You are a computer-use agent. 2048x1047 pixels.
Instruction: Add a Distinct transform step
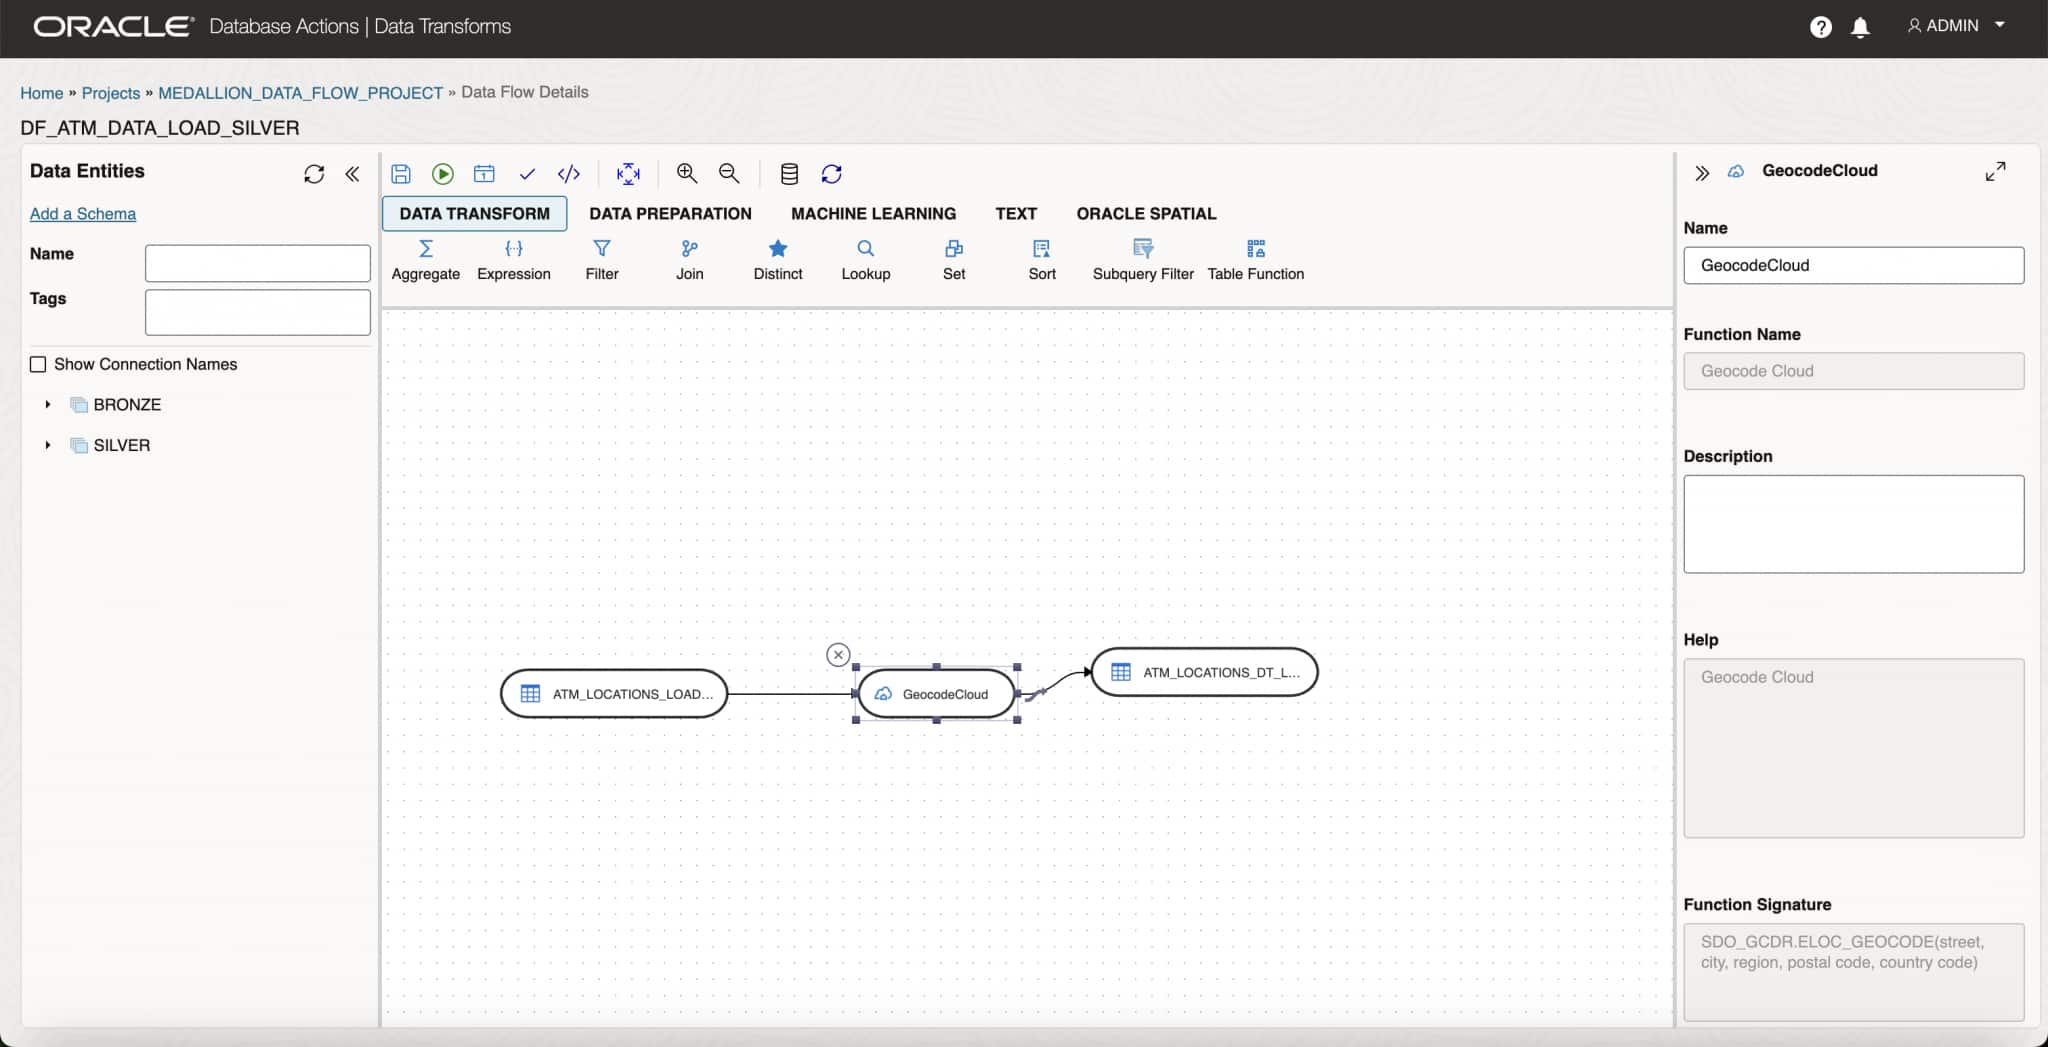(x=777, y=258)
